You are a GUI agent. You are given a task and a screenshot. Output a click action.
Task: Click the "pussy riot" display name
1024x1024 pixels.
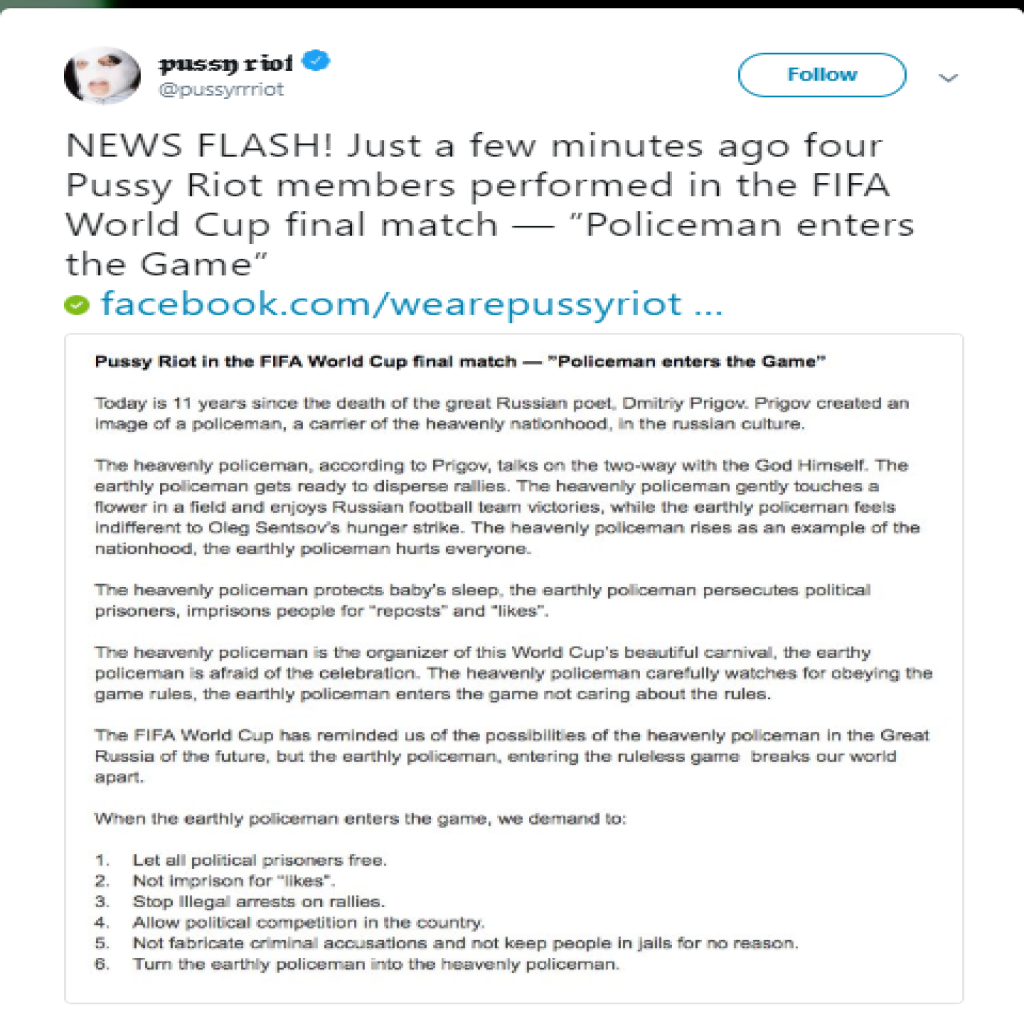226,63
